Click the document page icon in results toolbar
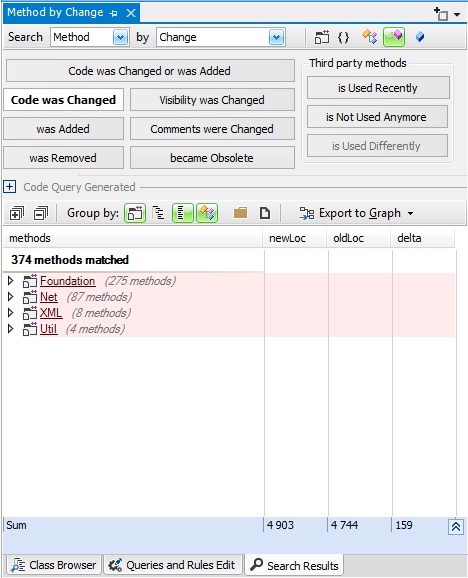The height and width of the screenshot is (578, 468). 265,213
